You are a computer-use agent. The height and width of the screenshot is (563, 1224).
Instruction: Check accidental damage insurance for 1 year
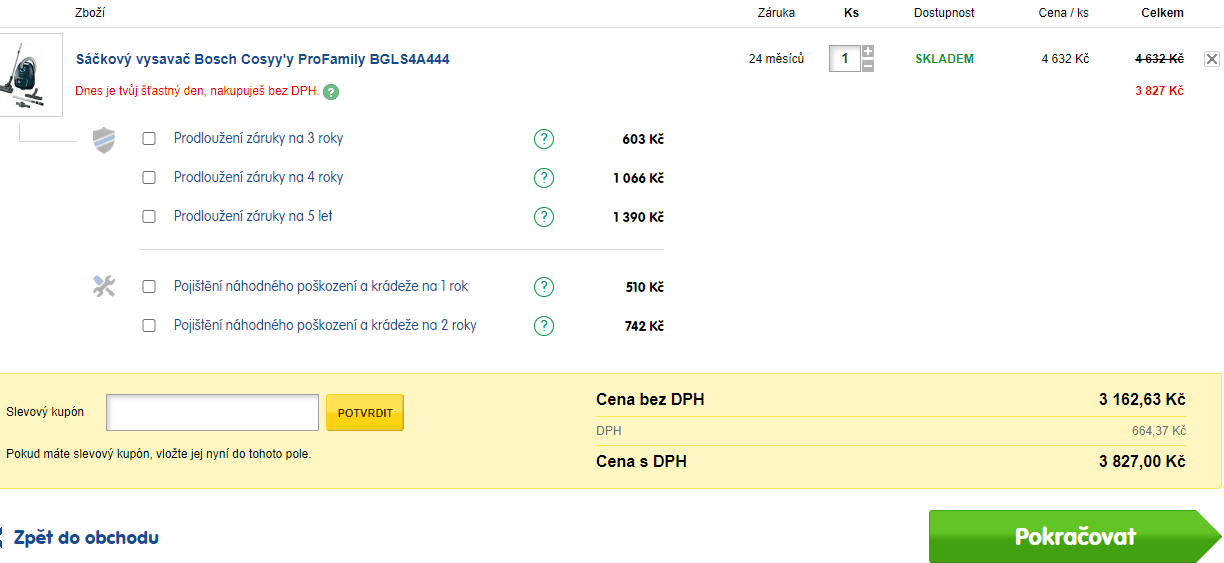[x=149, y=287]
